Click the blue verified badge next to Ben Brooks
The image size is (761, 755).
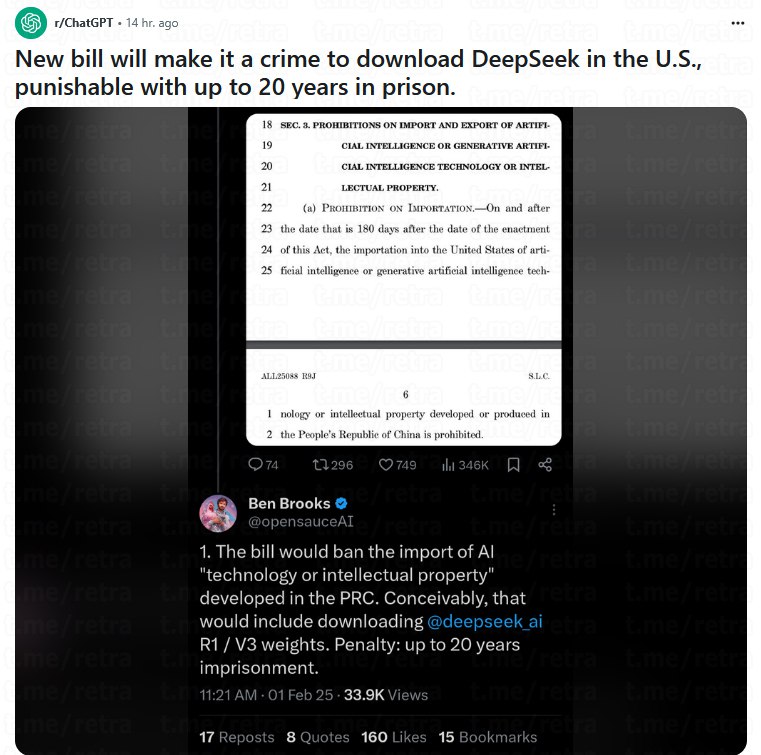pyautogui.click(x=341, y=504)
